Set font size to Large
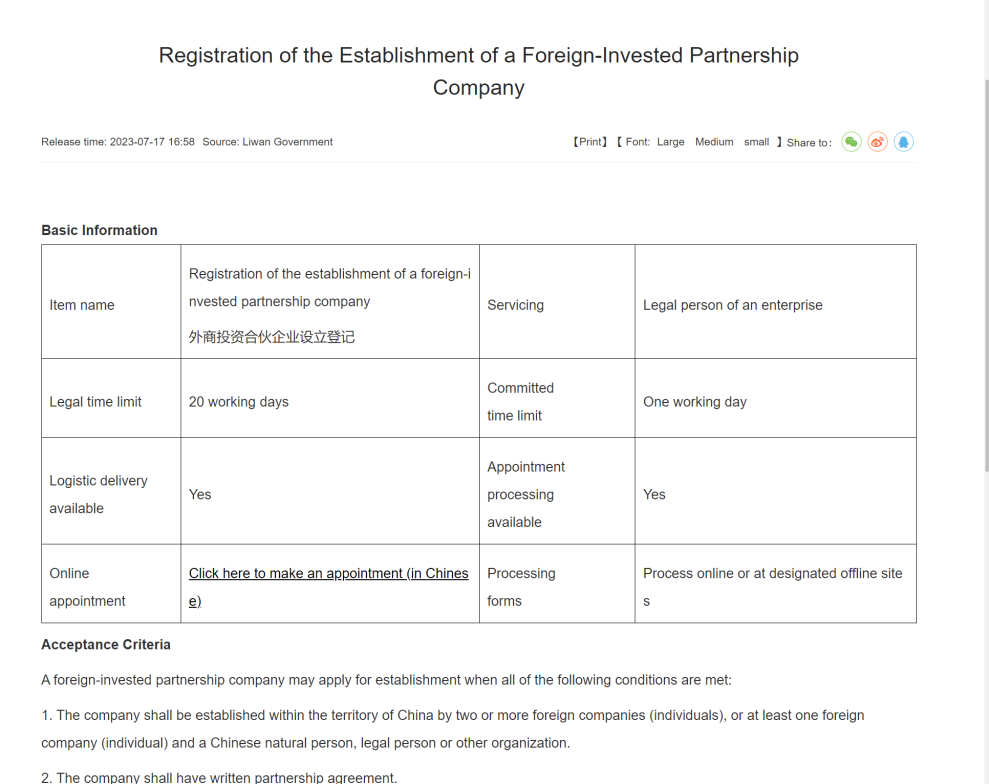The width and height of the screenshot is (989, 784). [x=670, y=142]
